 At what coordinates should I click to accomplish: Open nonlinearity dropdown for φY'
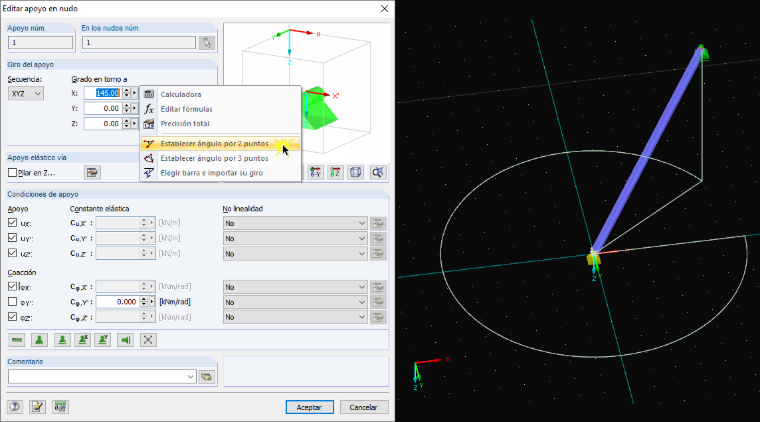coord(295,302)
